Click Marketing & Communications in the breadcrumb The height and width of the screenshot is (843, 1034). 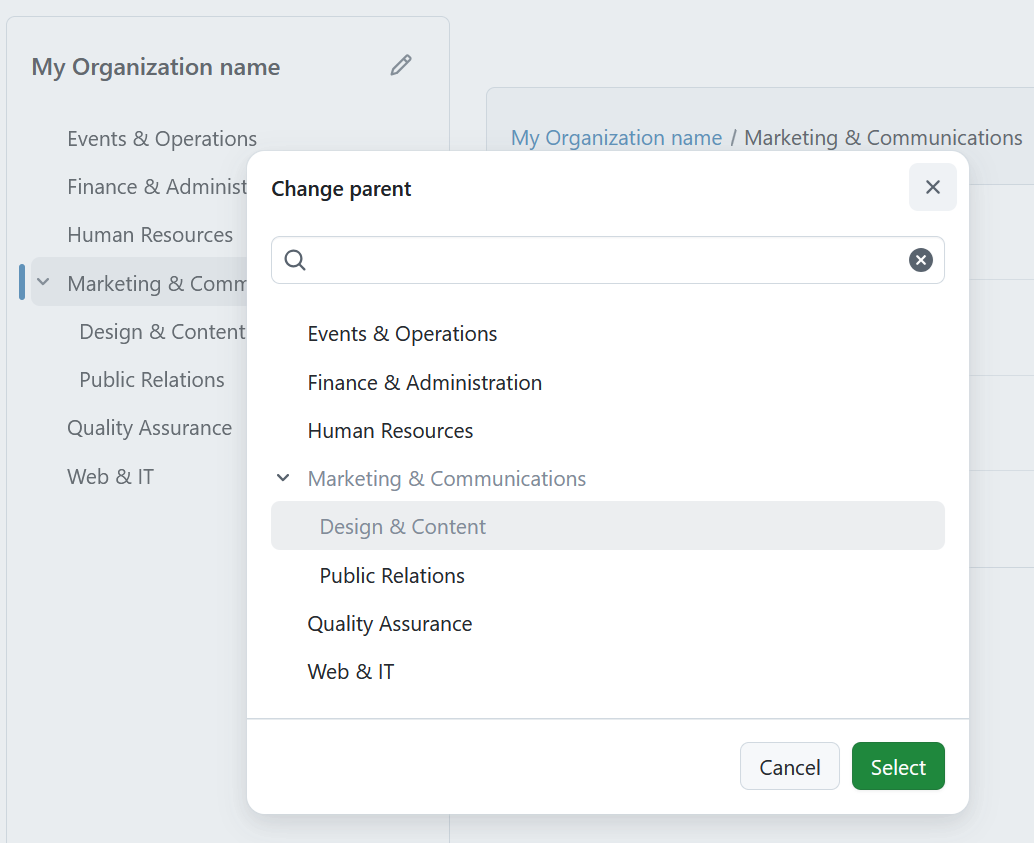(883, 138)
